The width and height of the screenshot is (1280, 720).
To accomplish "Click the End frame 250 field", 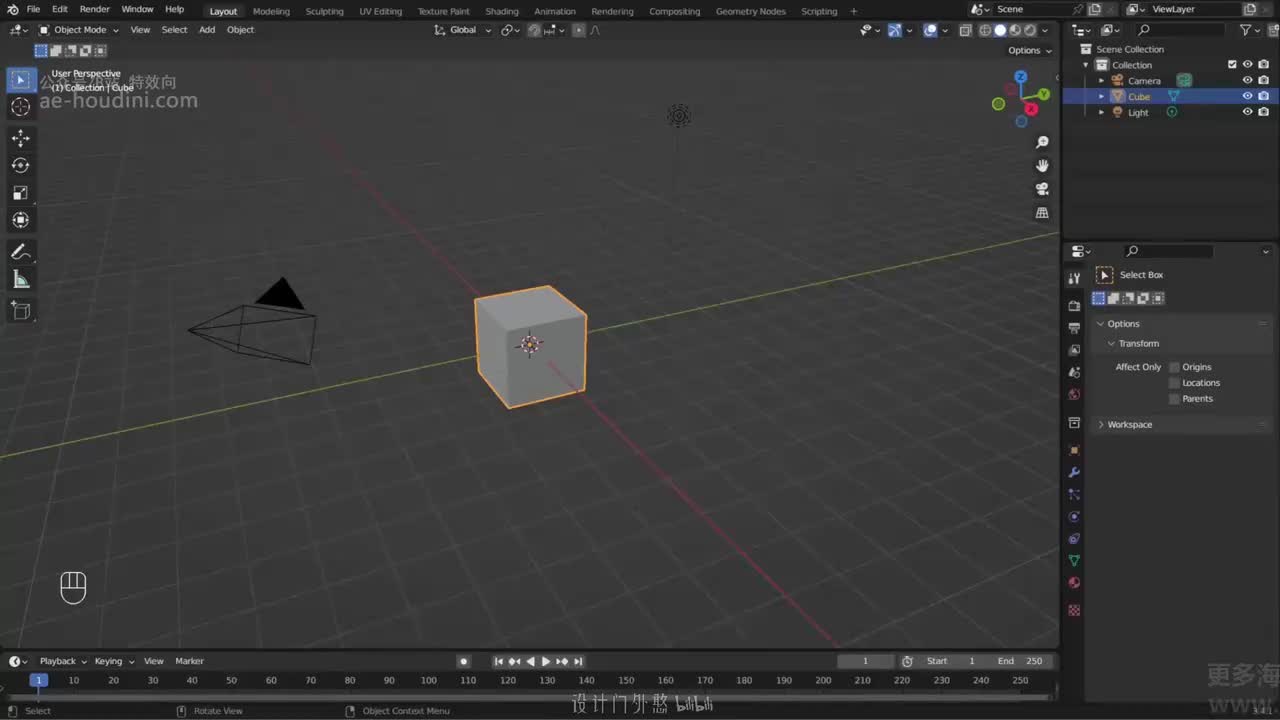I will coord(1020,661).
